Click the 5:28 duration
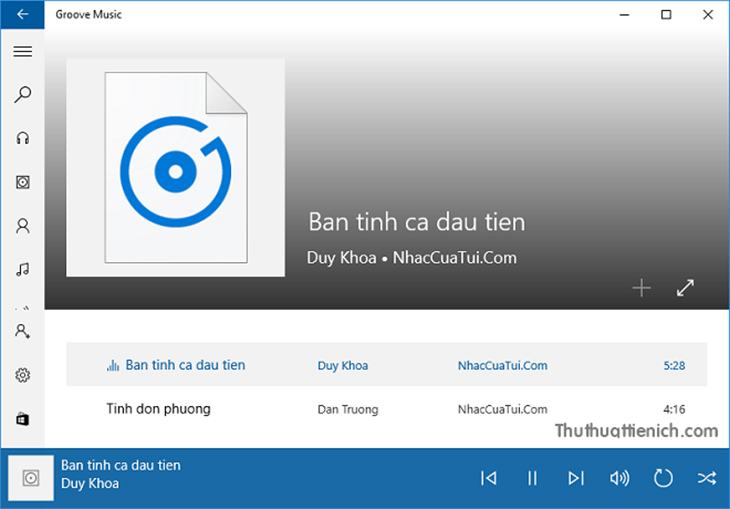This screenshot has height=509, width=730. coord(674,366)
